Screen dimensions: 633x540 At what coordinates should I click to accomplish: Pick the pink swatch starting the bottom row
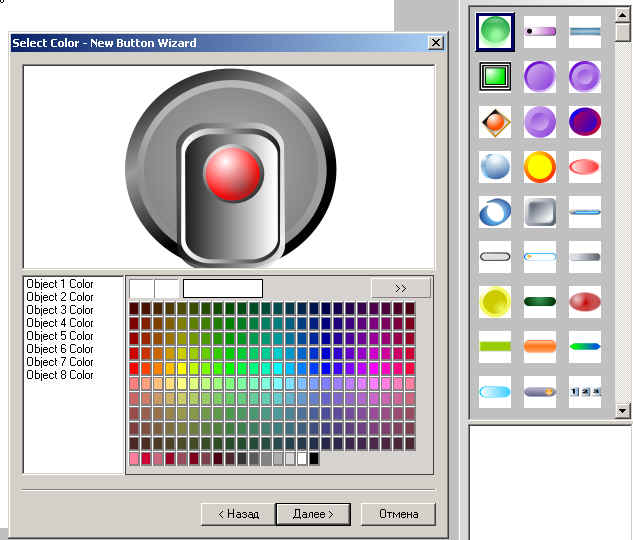click(134, 458)
